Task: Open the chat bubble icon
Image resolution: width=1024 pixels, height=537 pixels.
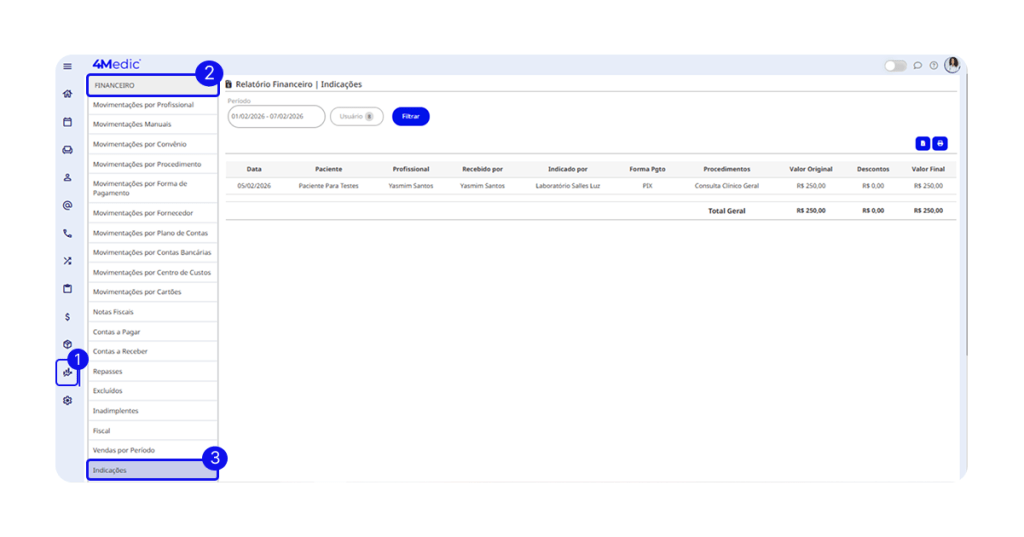Action: (x=918, y=66)
